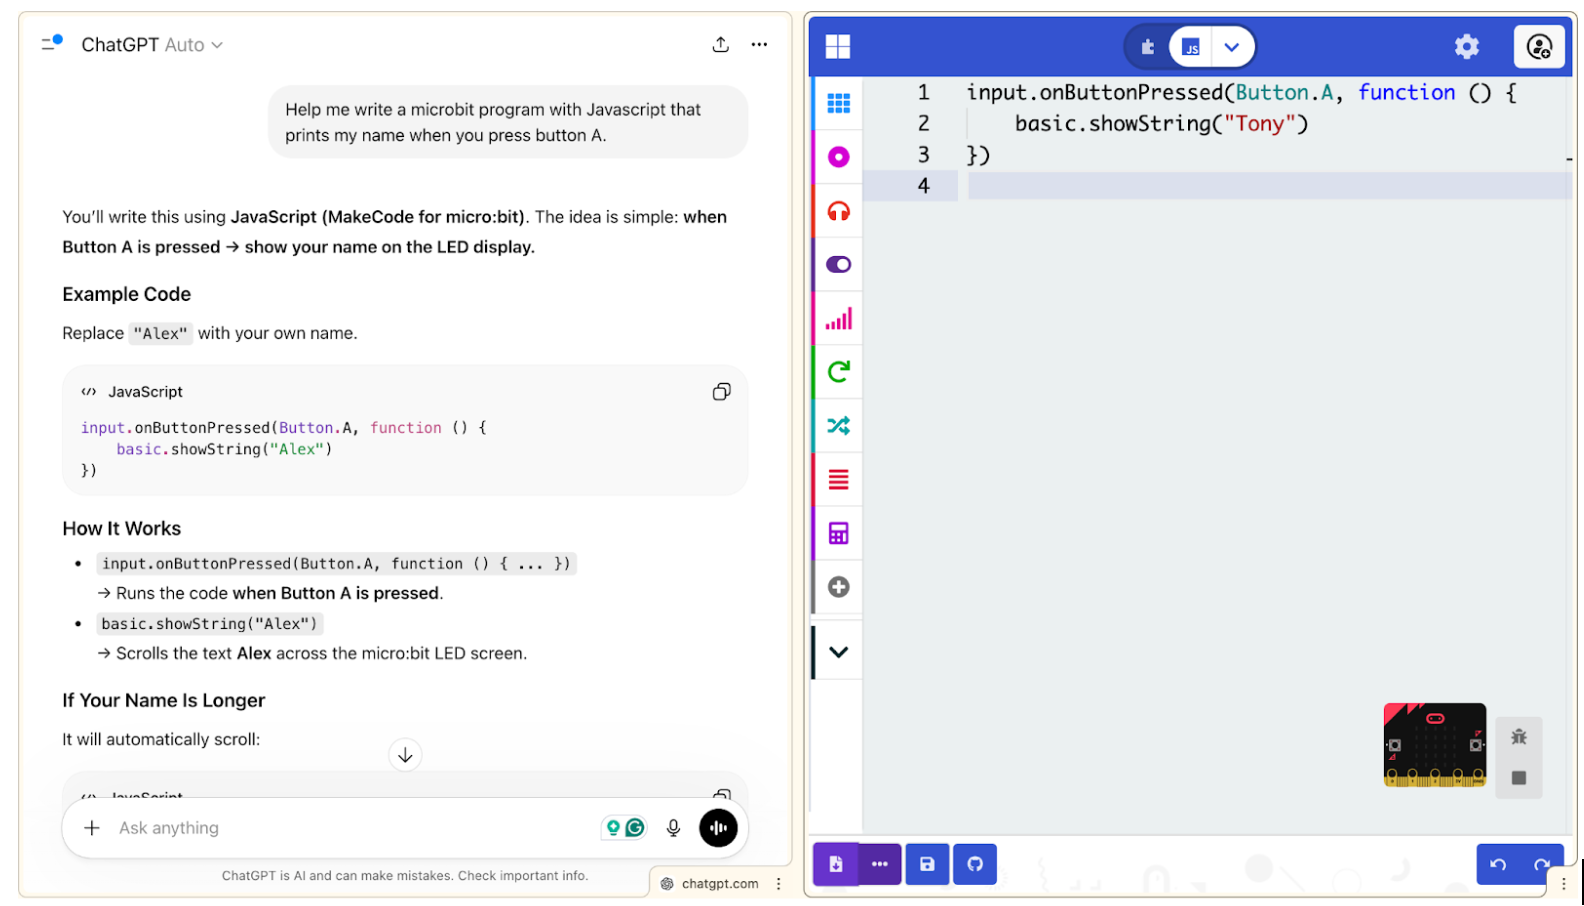Open the Music headphones category
This screenshot has height=906, width=1584.
coord(838,211)
